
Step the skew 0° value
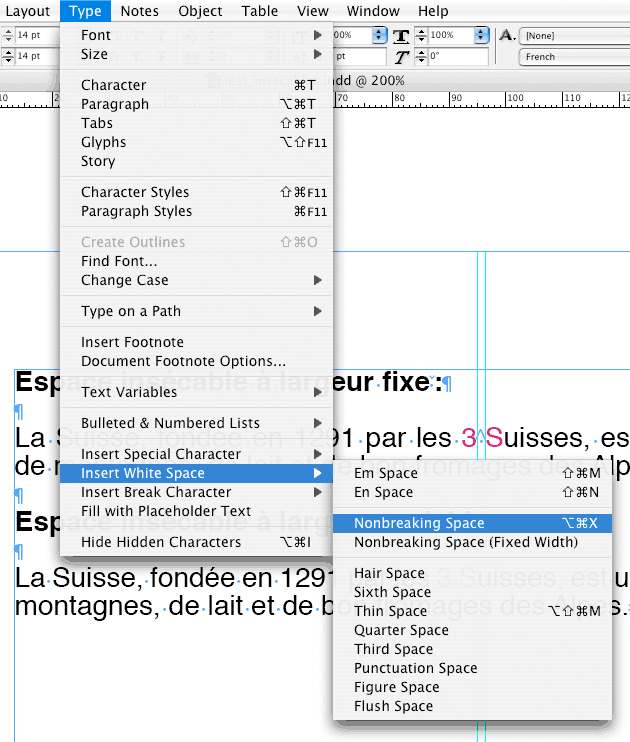(x=421, y=57)
